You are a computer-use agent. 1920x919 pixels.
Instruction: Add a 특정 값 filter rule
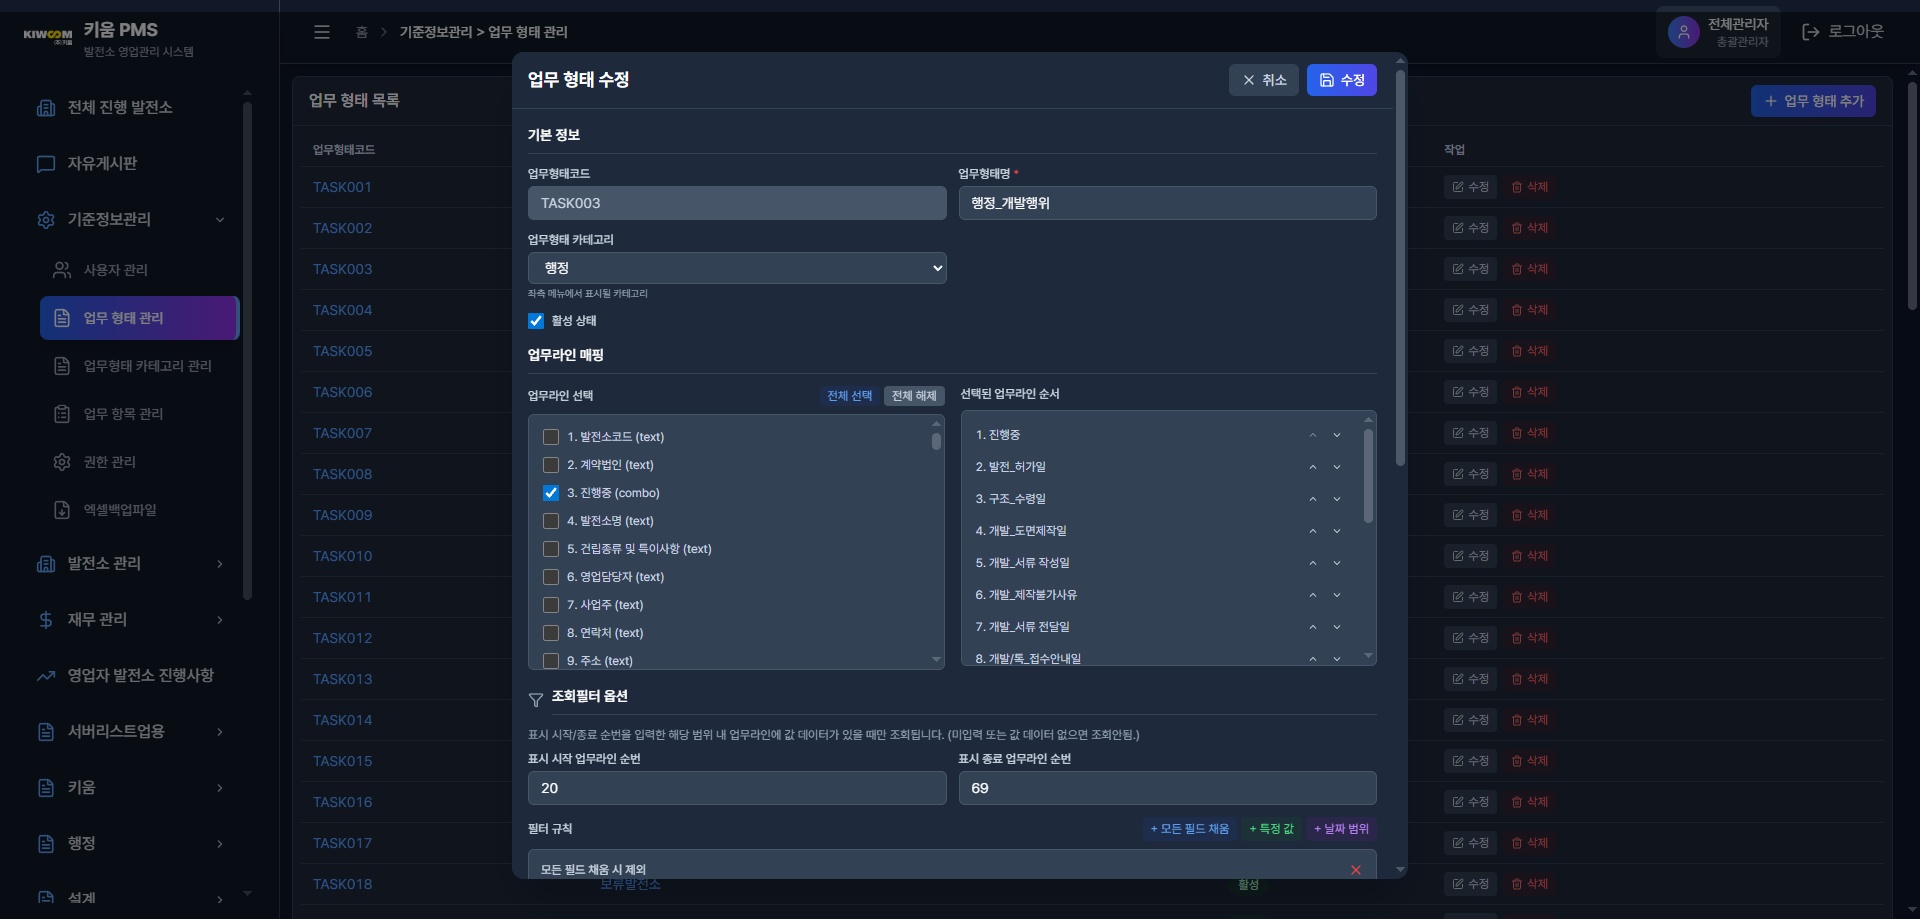point(1272,829)
